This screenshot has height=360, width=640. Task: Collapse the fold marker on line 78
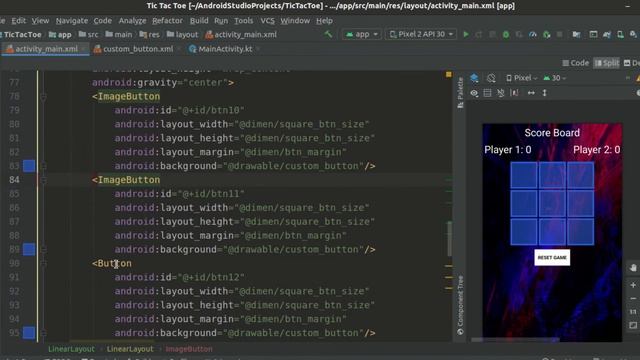(x=43, y=97)
